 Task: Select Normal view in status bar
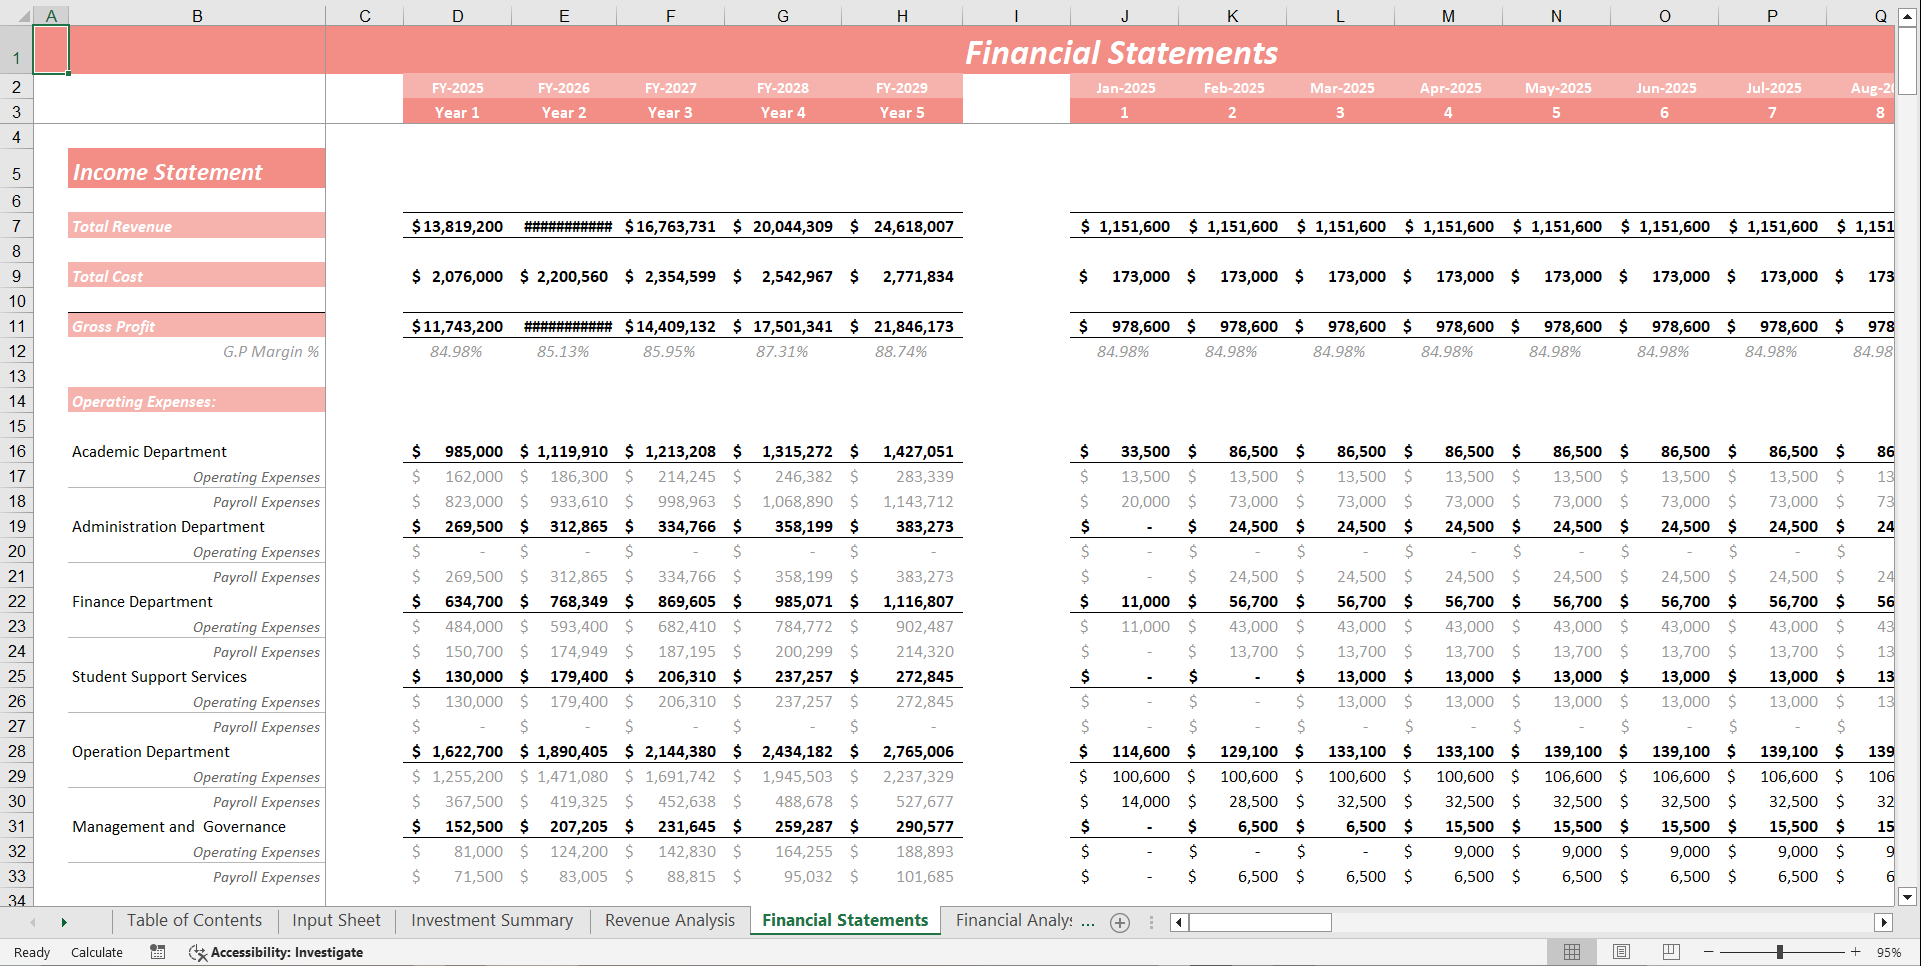(1572, 952)
